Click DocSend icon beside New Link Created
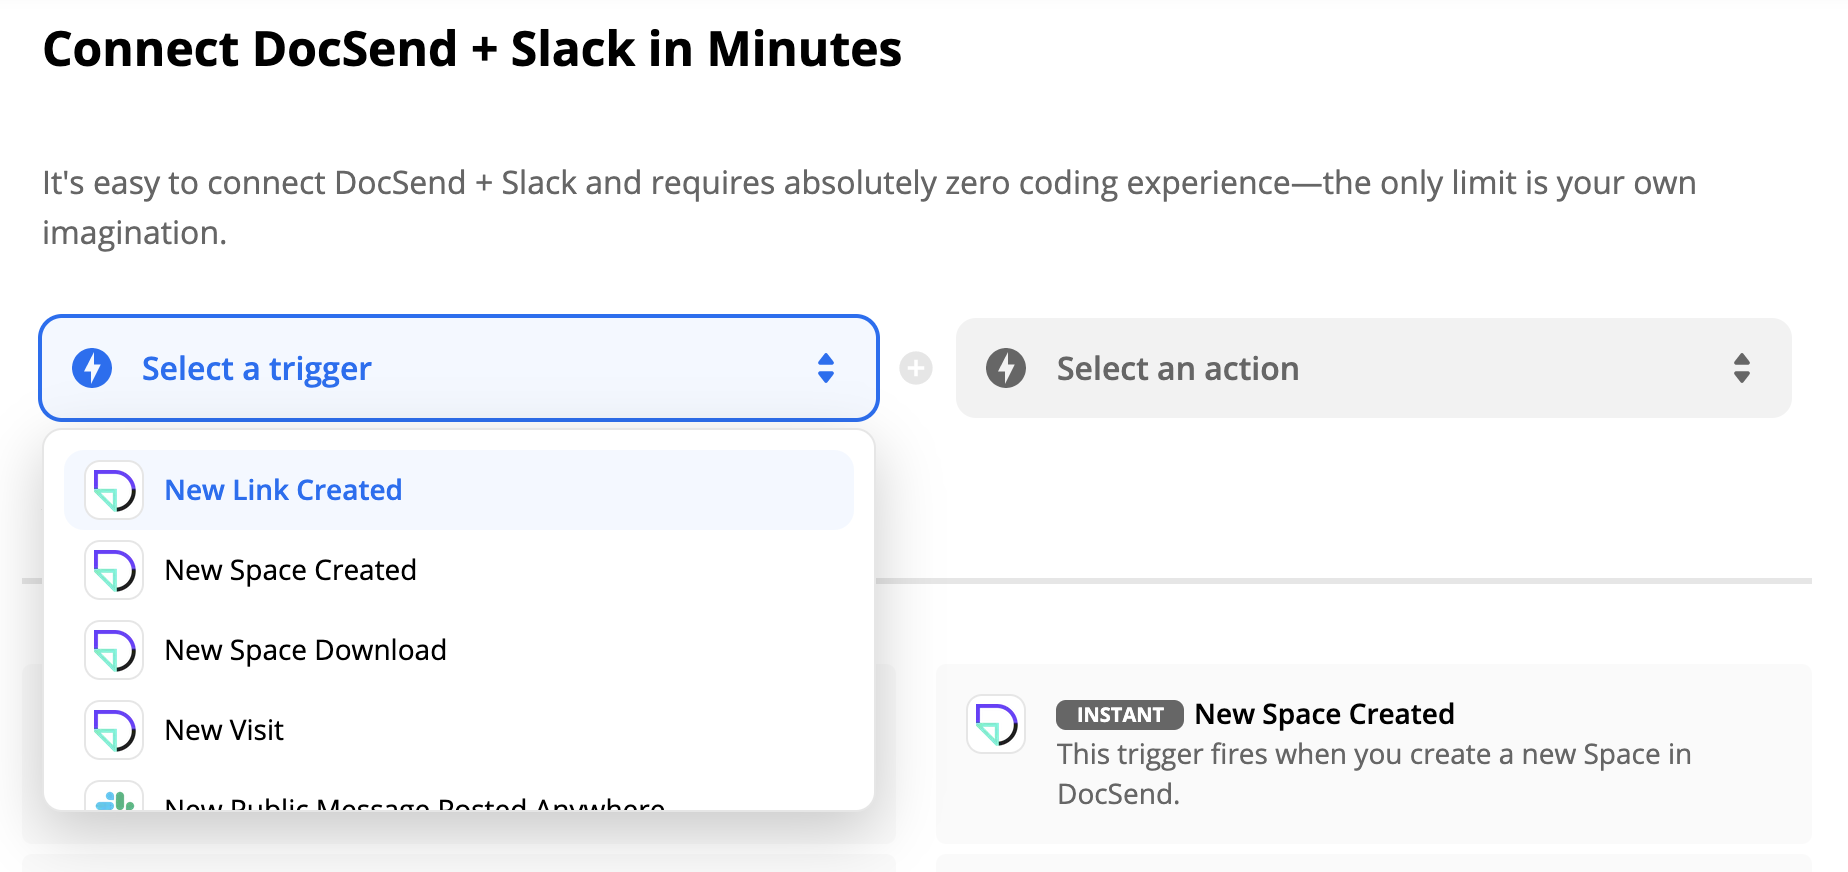 click(114, 490)
